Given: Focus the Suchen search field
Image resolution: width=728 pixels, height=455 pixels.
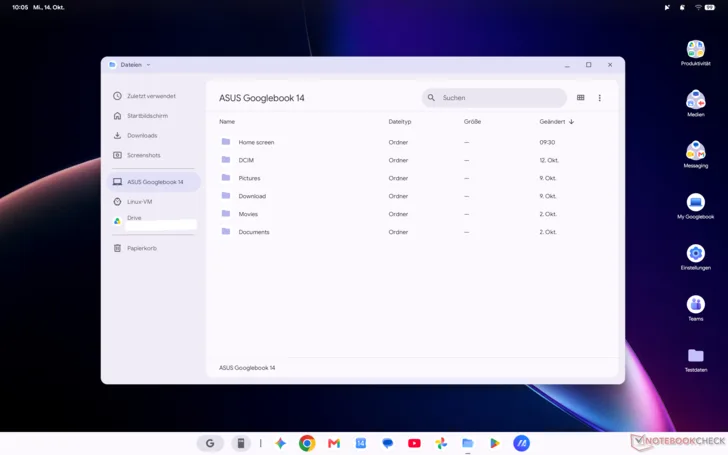Looking at the screenshot, I should (494, 98).
